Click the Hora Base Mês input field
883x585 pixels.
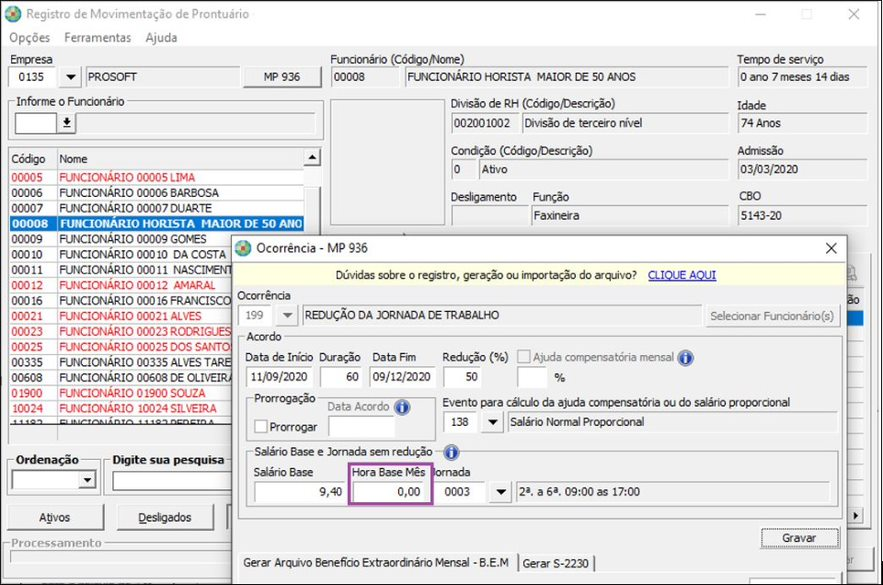click(x=390, y=492)
